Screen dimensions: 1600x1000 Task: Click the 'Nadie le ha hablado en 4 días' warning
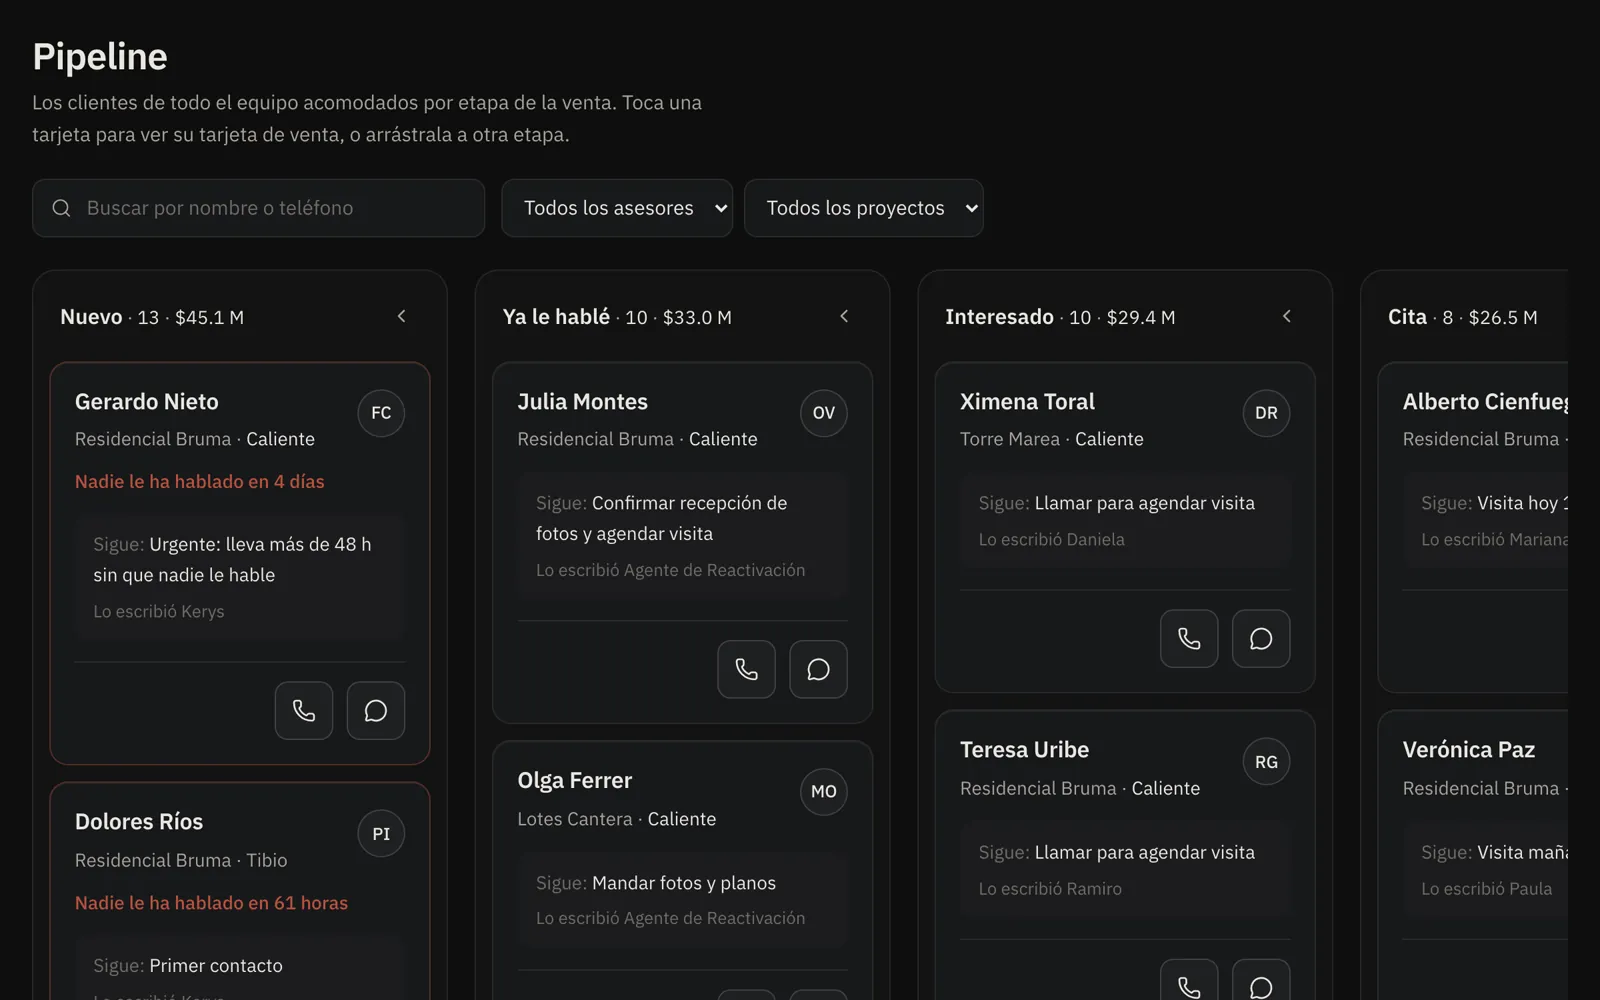click(200, 482)
